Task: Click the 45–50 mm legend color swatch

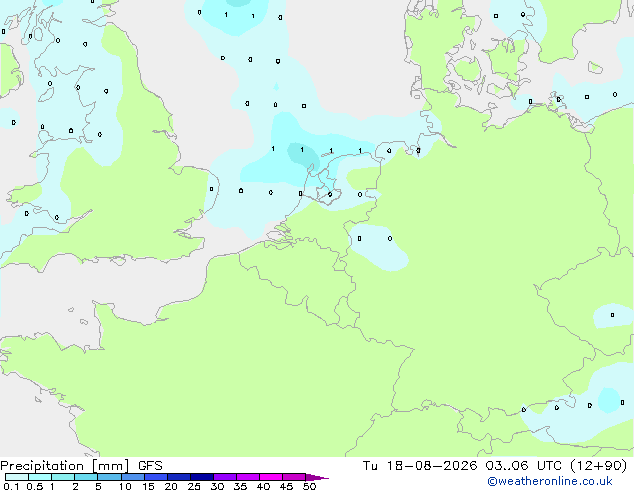Action: click(x=294, y=477)
